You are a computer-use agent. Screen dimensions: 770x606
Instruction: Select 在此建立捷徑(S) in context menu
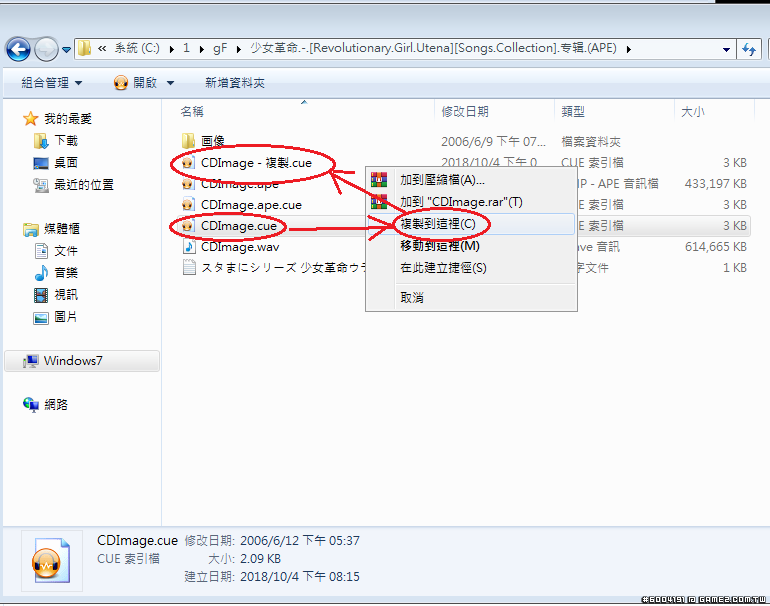tap(443, 268)
